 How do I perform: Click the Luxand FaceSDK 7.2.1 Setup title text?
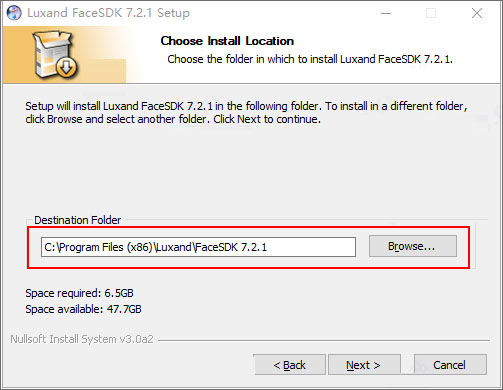[109, 13]
